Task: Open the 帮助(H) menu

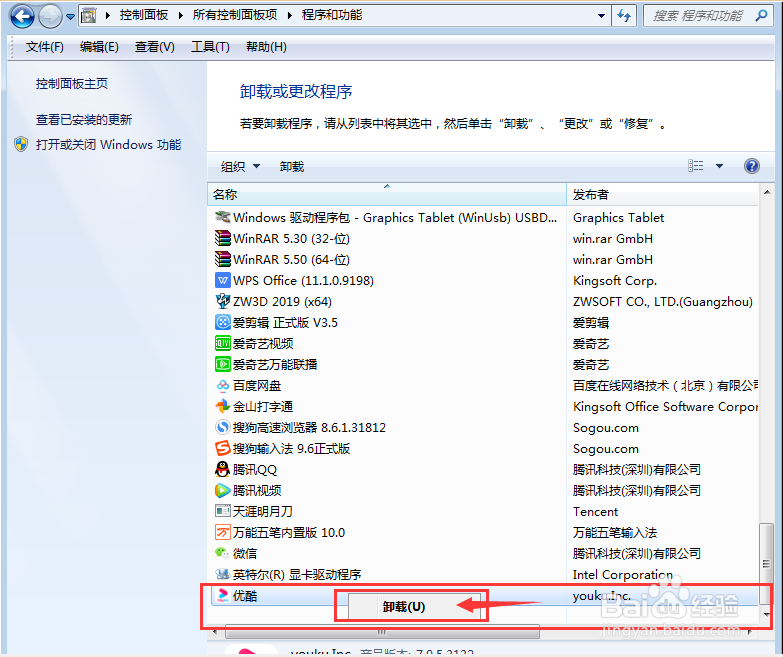Action: coord(266,47)
